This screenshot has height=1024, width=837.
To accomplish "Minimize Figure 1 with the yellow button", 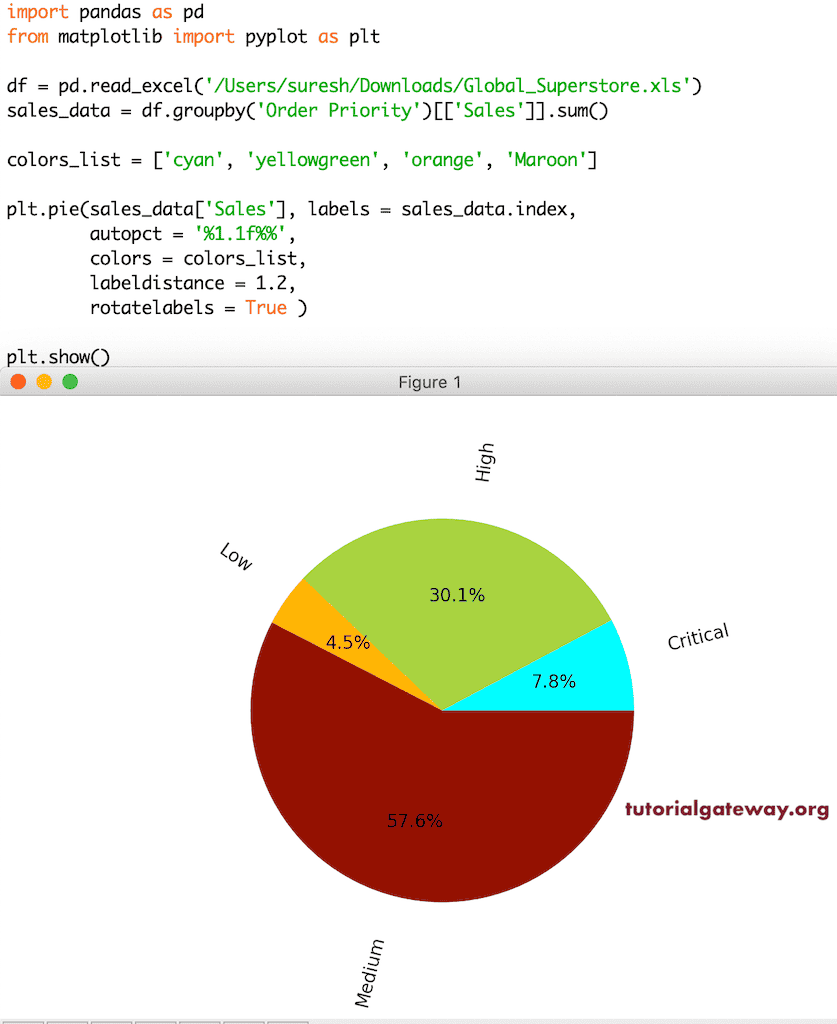I will click(43, 381).
